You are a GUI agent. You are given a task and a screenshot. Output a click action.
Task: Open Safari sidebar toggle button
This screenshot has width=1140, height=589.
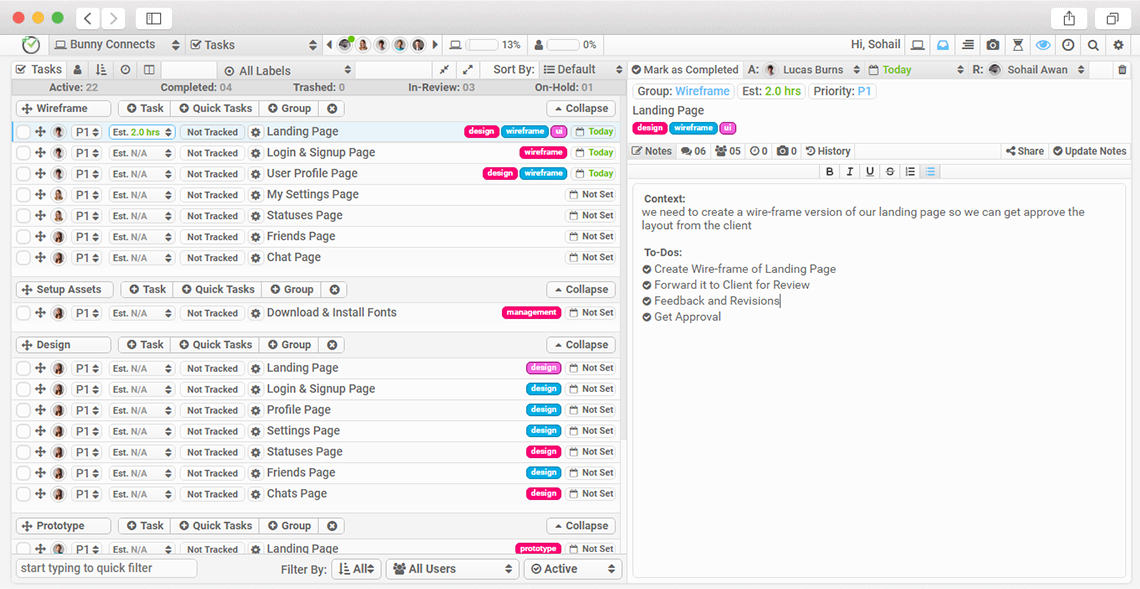click(153, 18)
